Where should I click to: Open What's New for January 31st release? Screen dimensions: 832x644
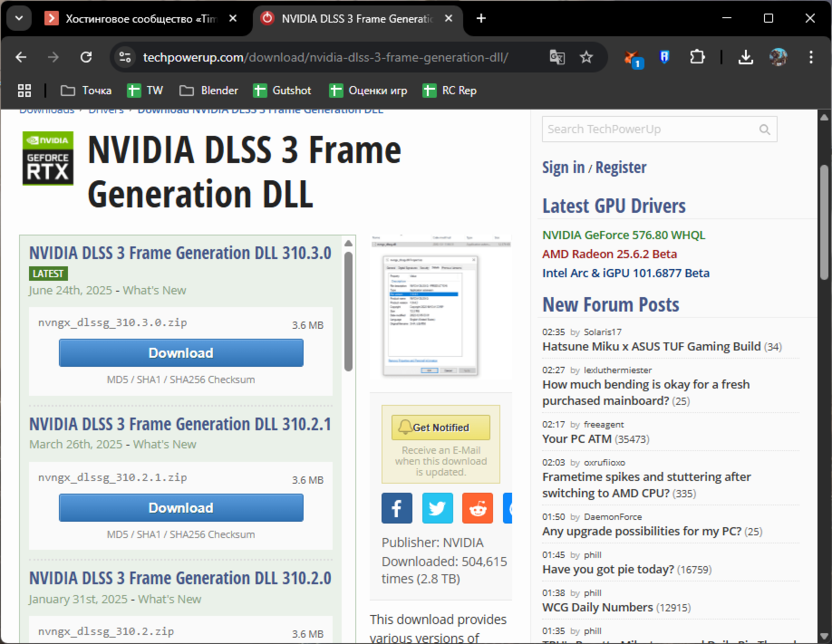[x=169, y=599]
